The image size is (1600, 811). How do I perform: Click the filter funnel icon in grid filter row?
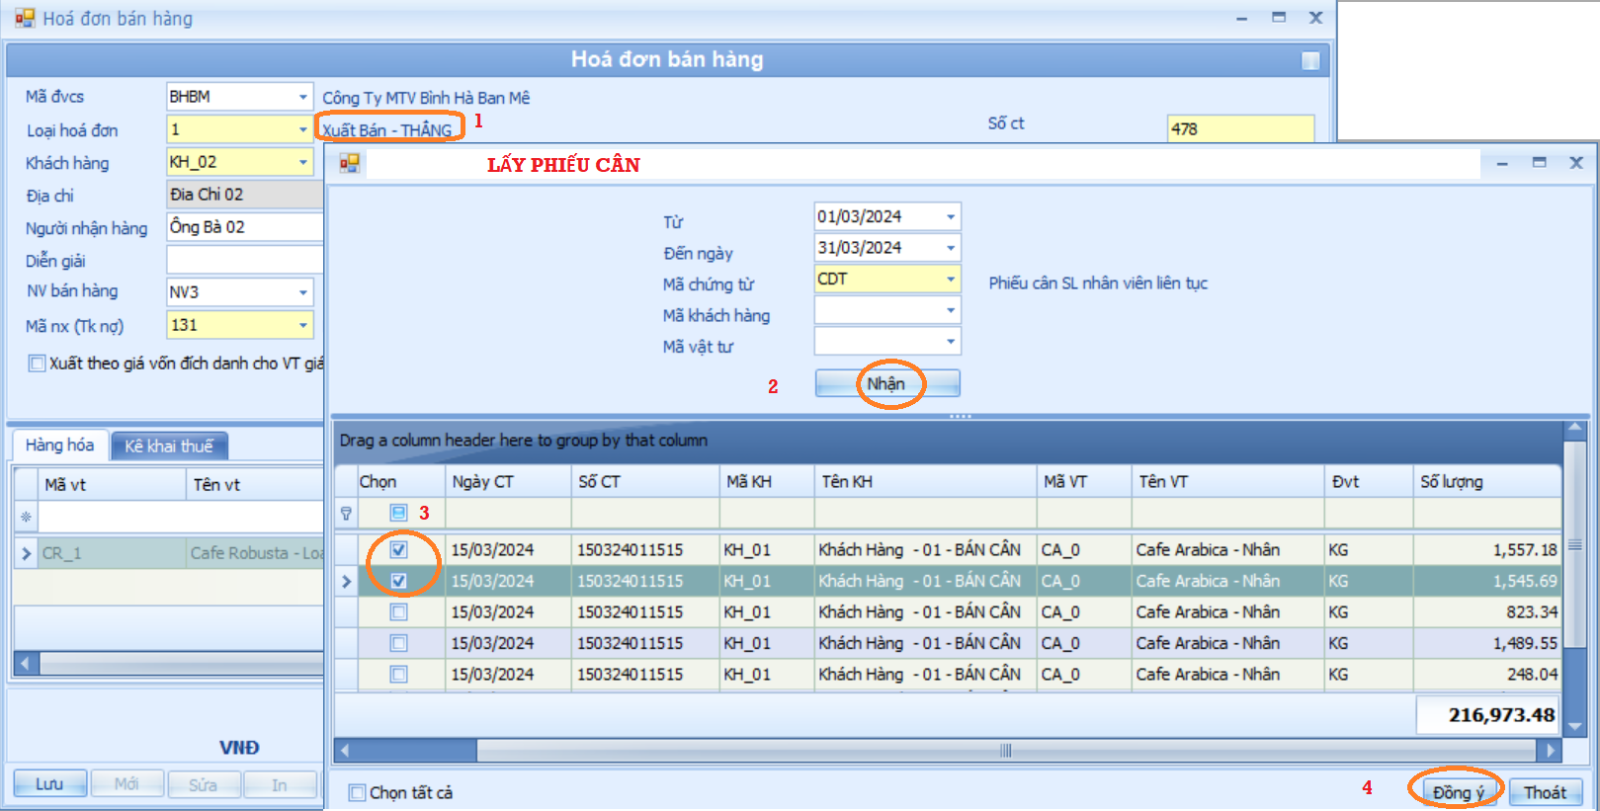tap(346, 513)
